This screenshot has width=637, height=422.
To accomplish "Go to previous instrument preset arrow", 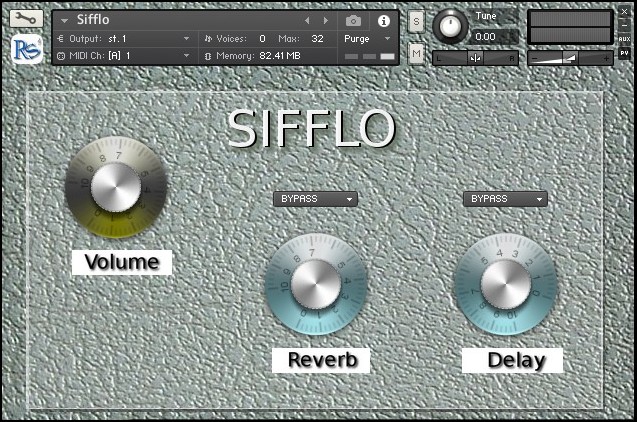I will pos(307,20).
